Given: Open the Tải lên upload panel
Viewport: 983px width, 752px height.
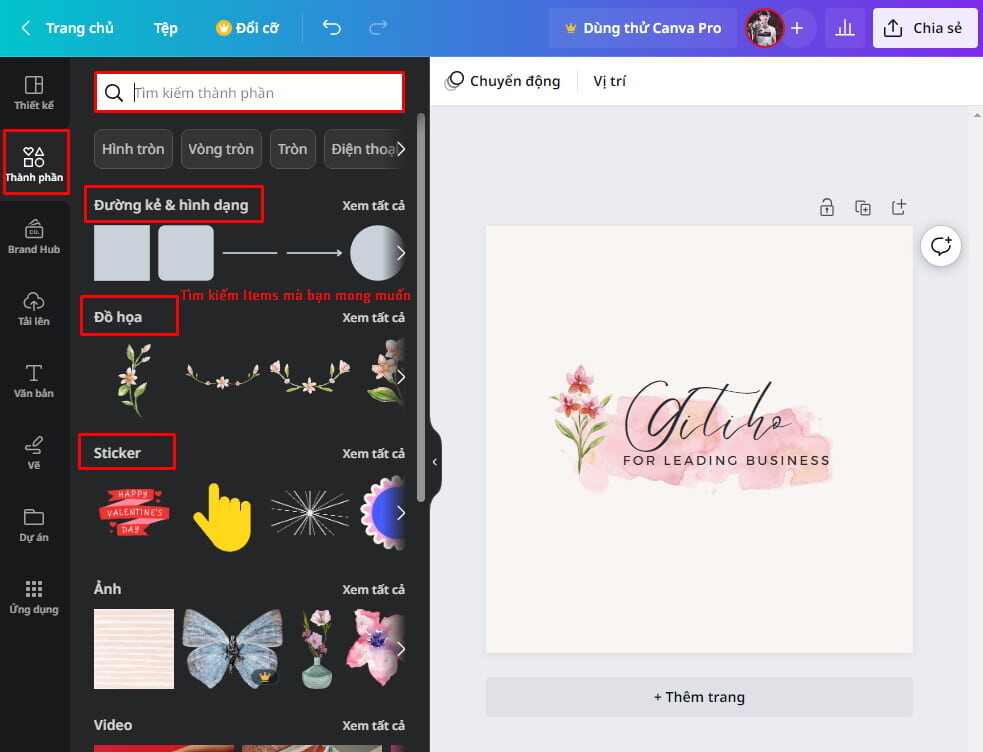Looking at the screenshot, I should tap(34, 308).
